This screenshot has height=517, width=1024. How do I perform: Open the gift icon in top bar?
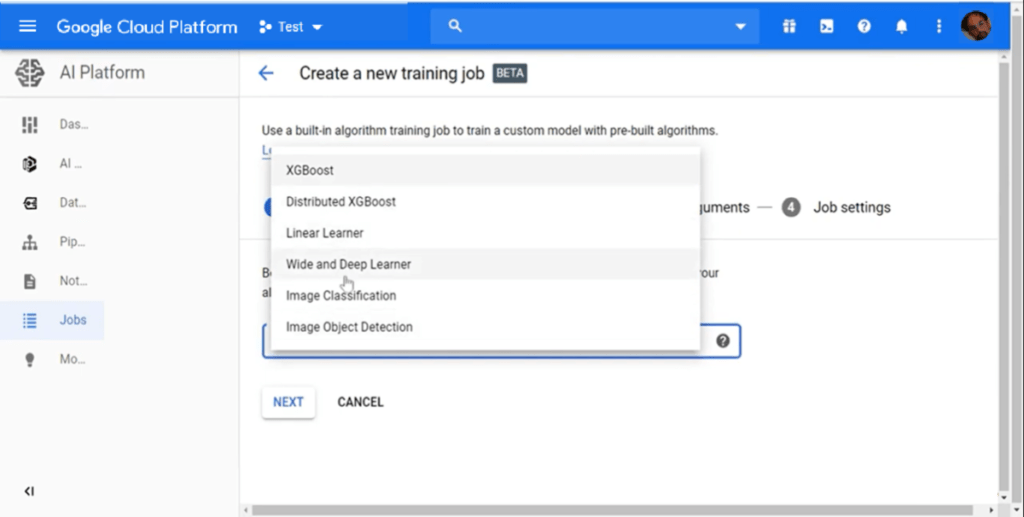tap(789, 27)
